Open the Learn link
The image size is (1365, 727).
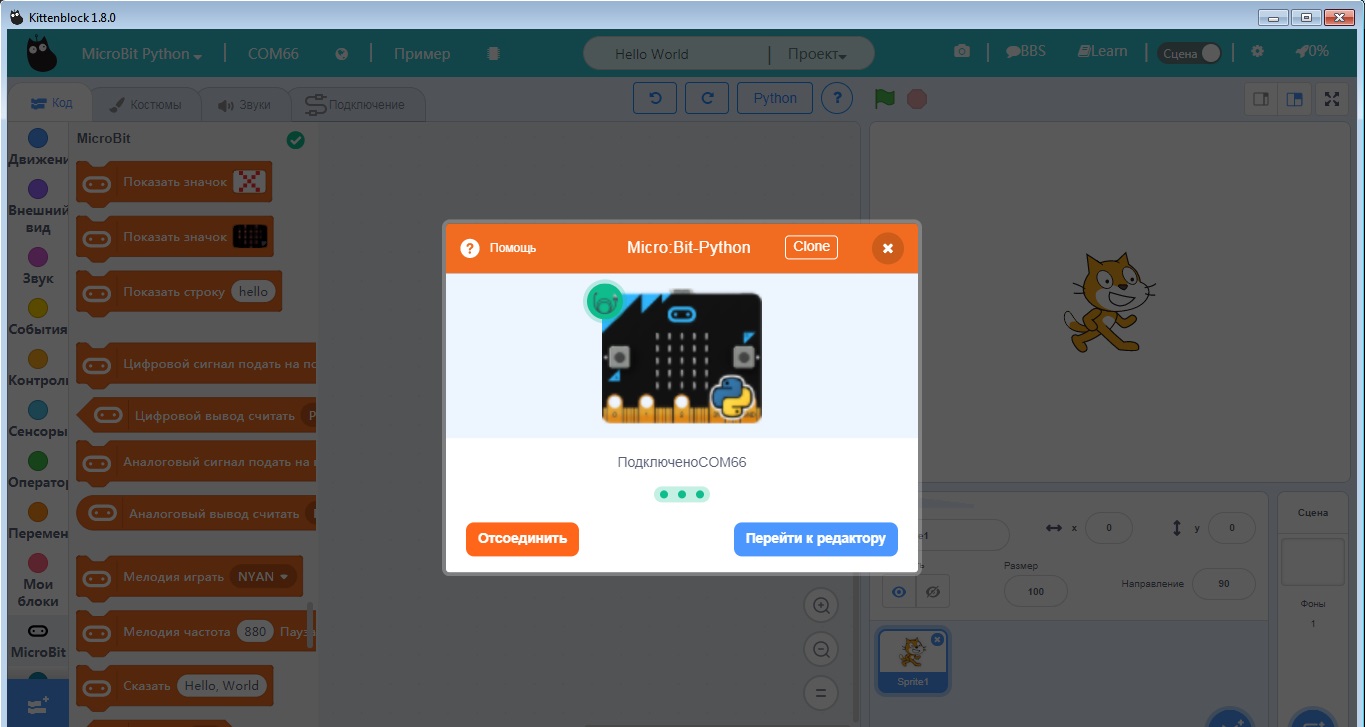(1102, 51)
